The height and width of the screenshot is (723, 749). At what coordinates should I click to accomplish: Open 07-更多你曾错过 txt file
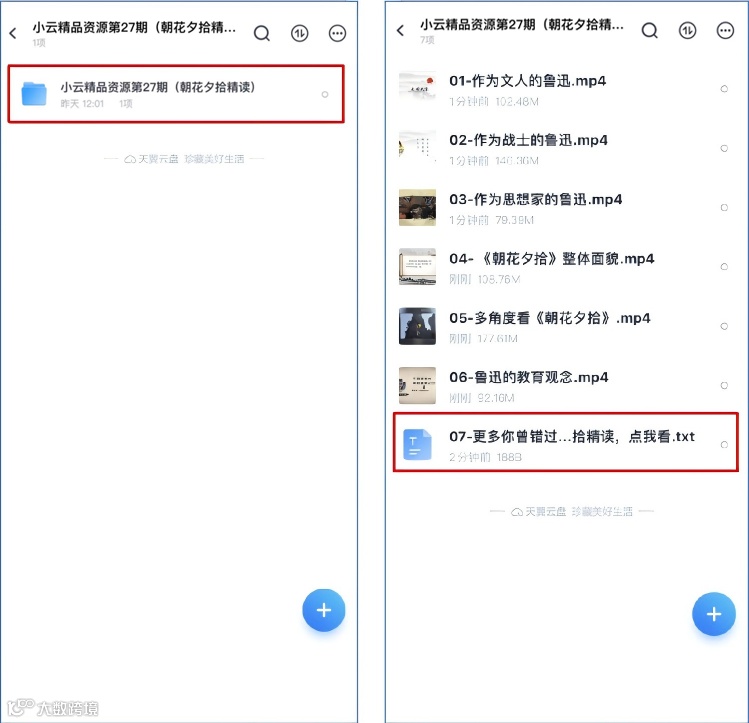566,443
